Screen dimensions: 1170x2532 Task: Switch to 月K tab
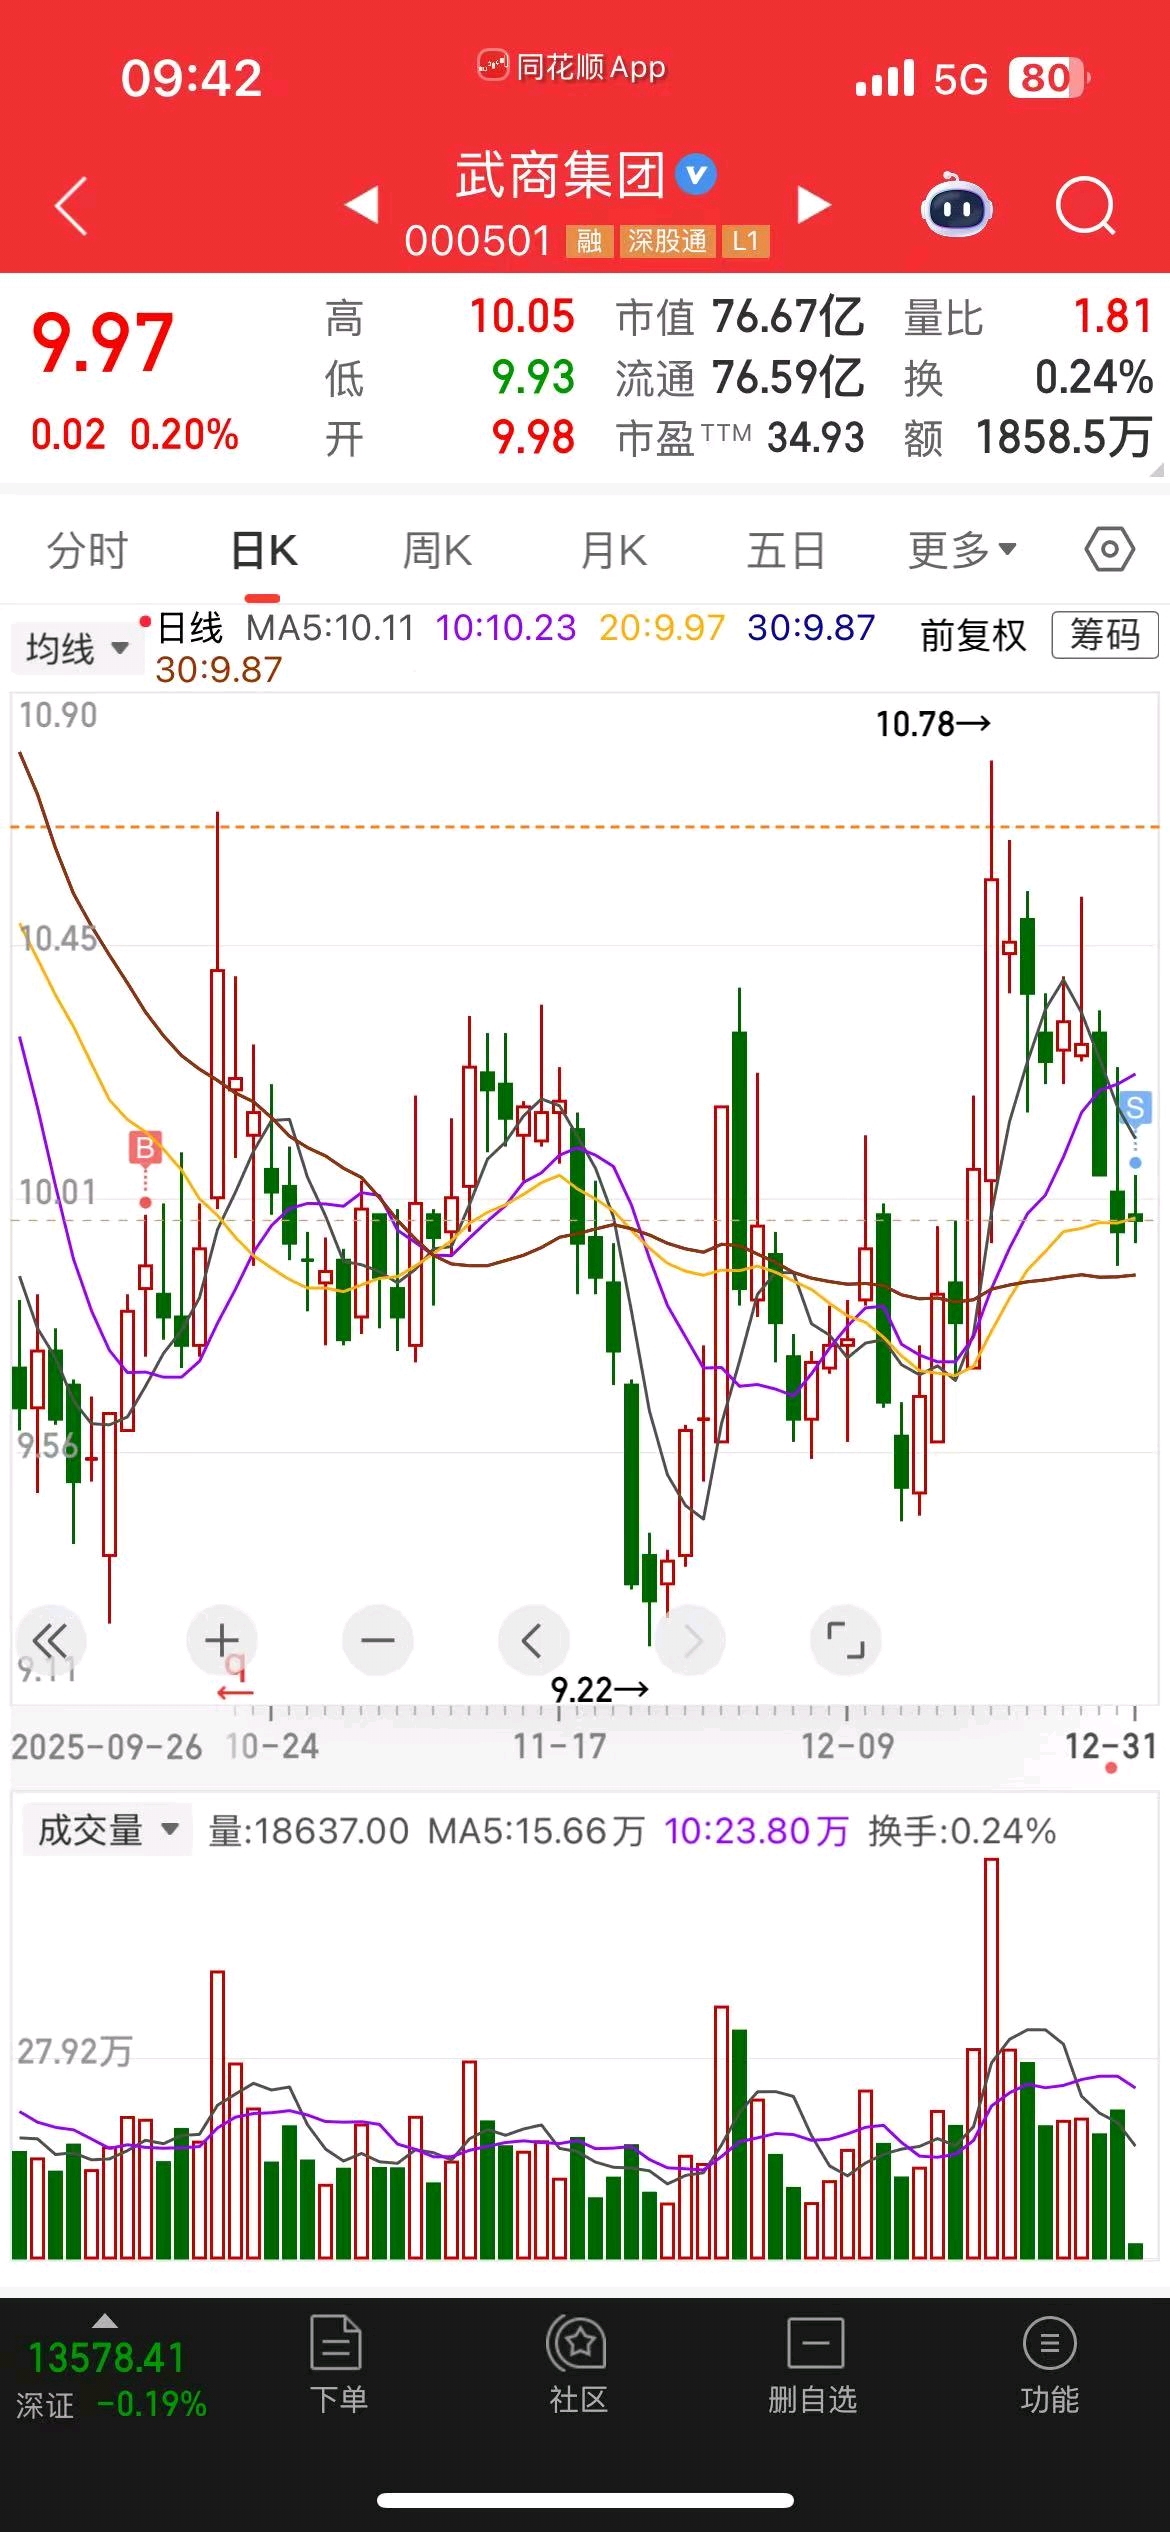tap(613, 550)
